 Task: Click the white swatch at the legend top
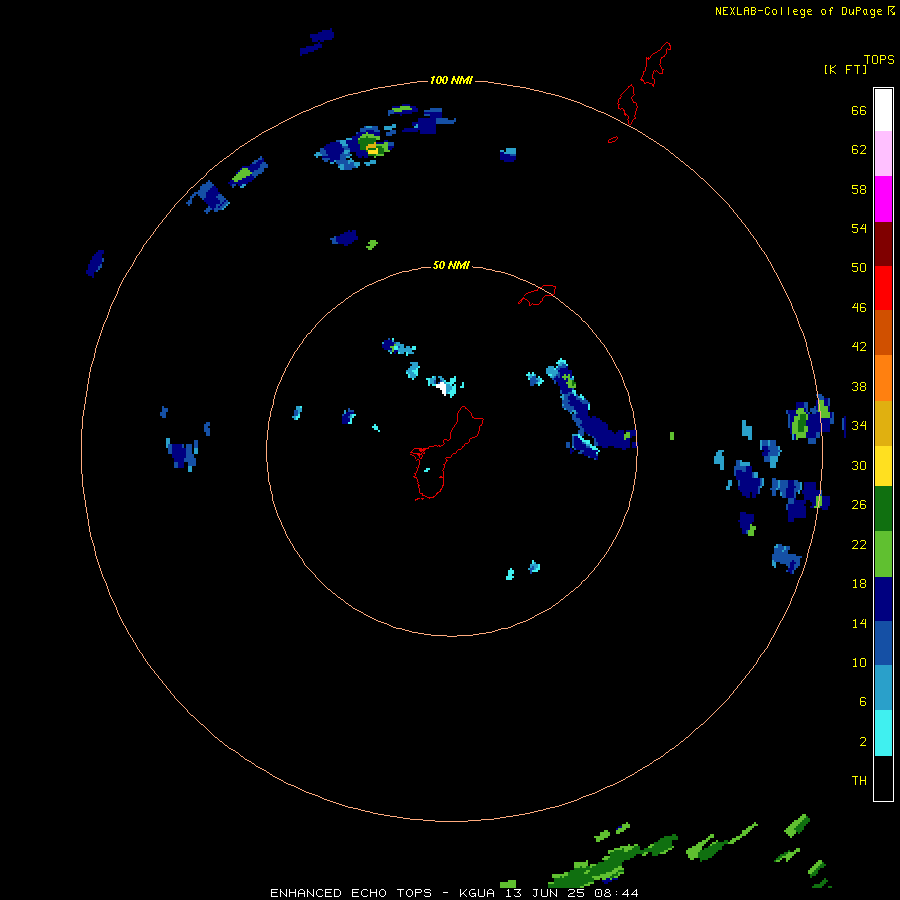pyautogui.click(x=883, y=110)
